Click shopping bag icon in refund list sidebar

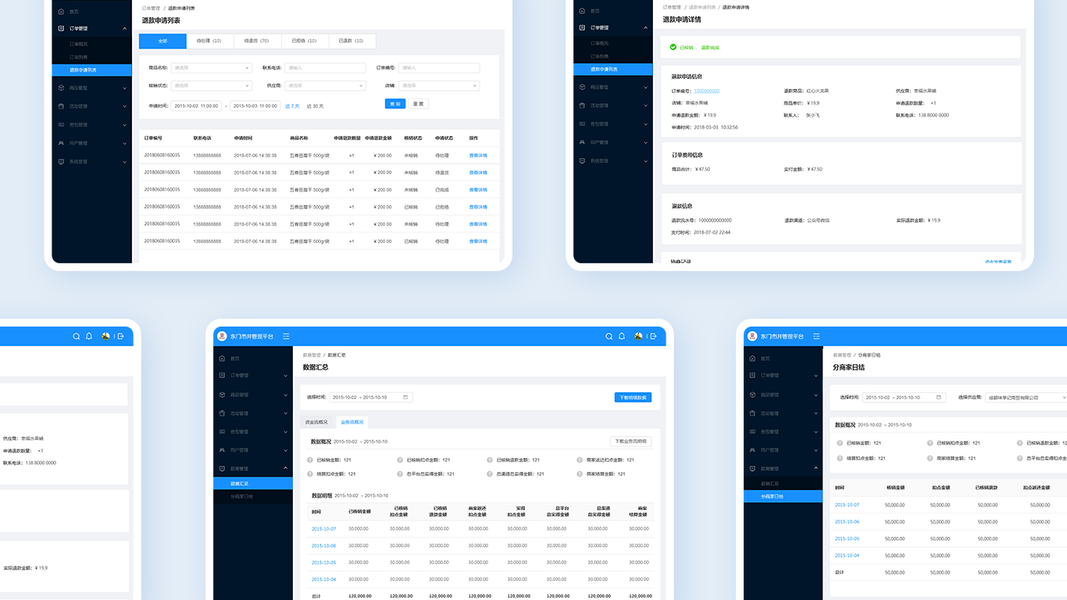click(61, 106)
